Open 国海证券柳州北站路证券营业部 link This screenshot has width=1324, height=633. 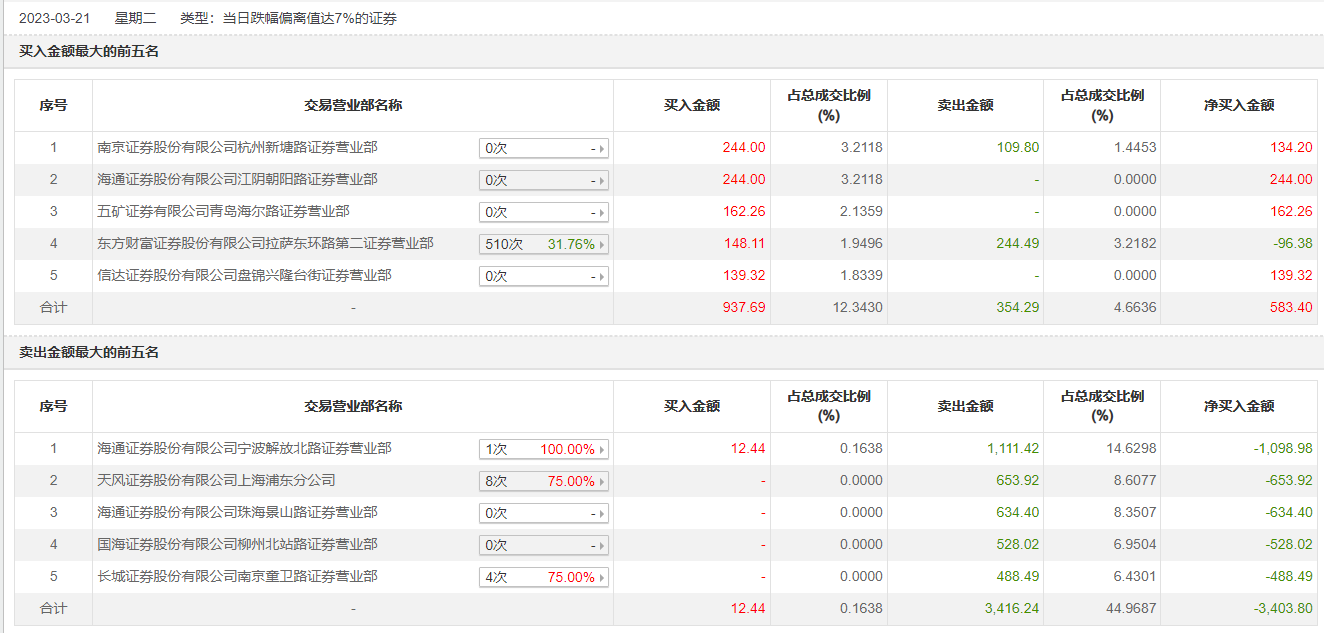coord(237,545)
